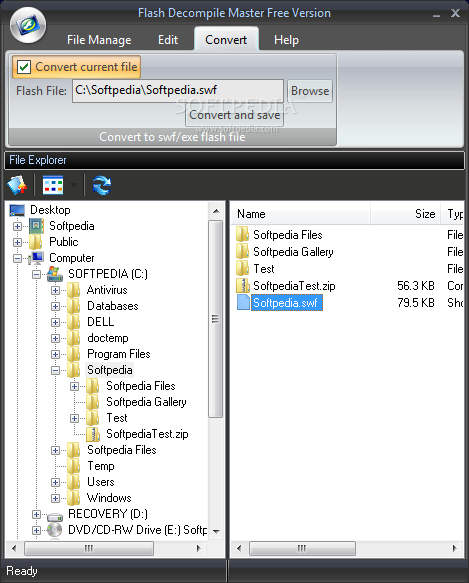Sort by the Size column header

406,214
